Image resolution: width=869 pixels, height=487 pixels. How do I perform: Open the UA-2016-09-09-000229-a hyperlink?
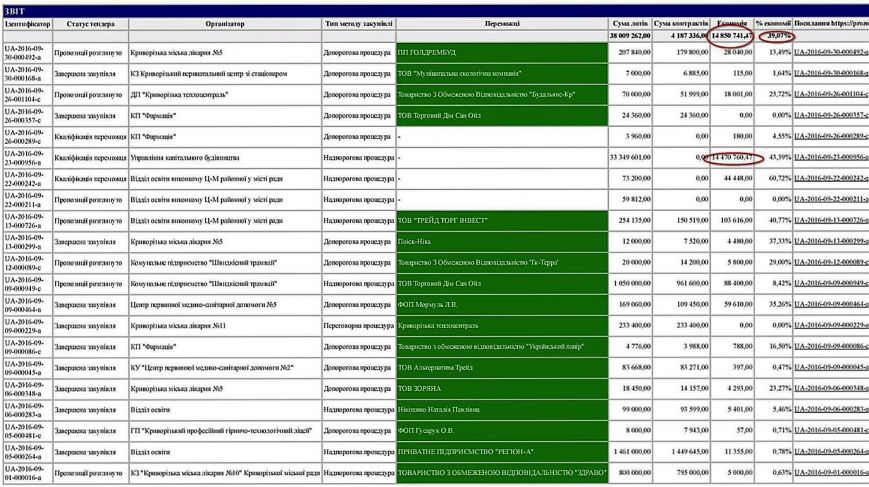[831, 326]
